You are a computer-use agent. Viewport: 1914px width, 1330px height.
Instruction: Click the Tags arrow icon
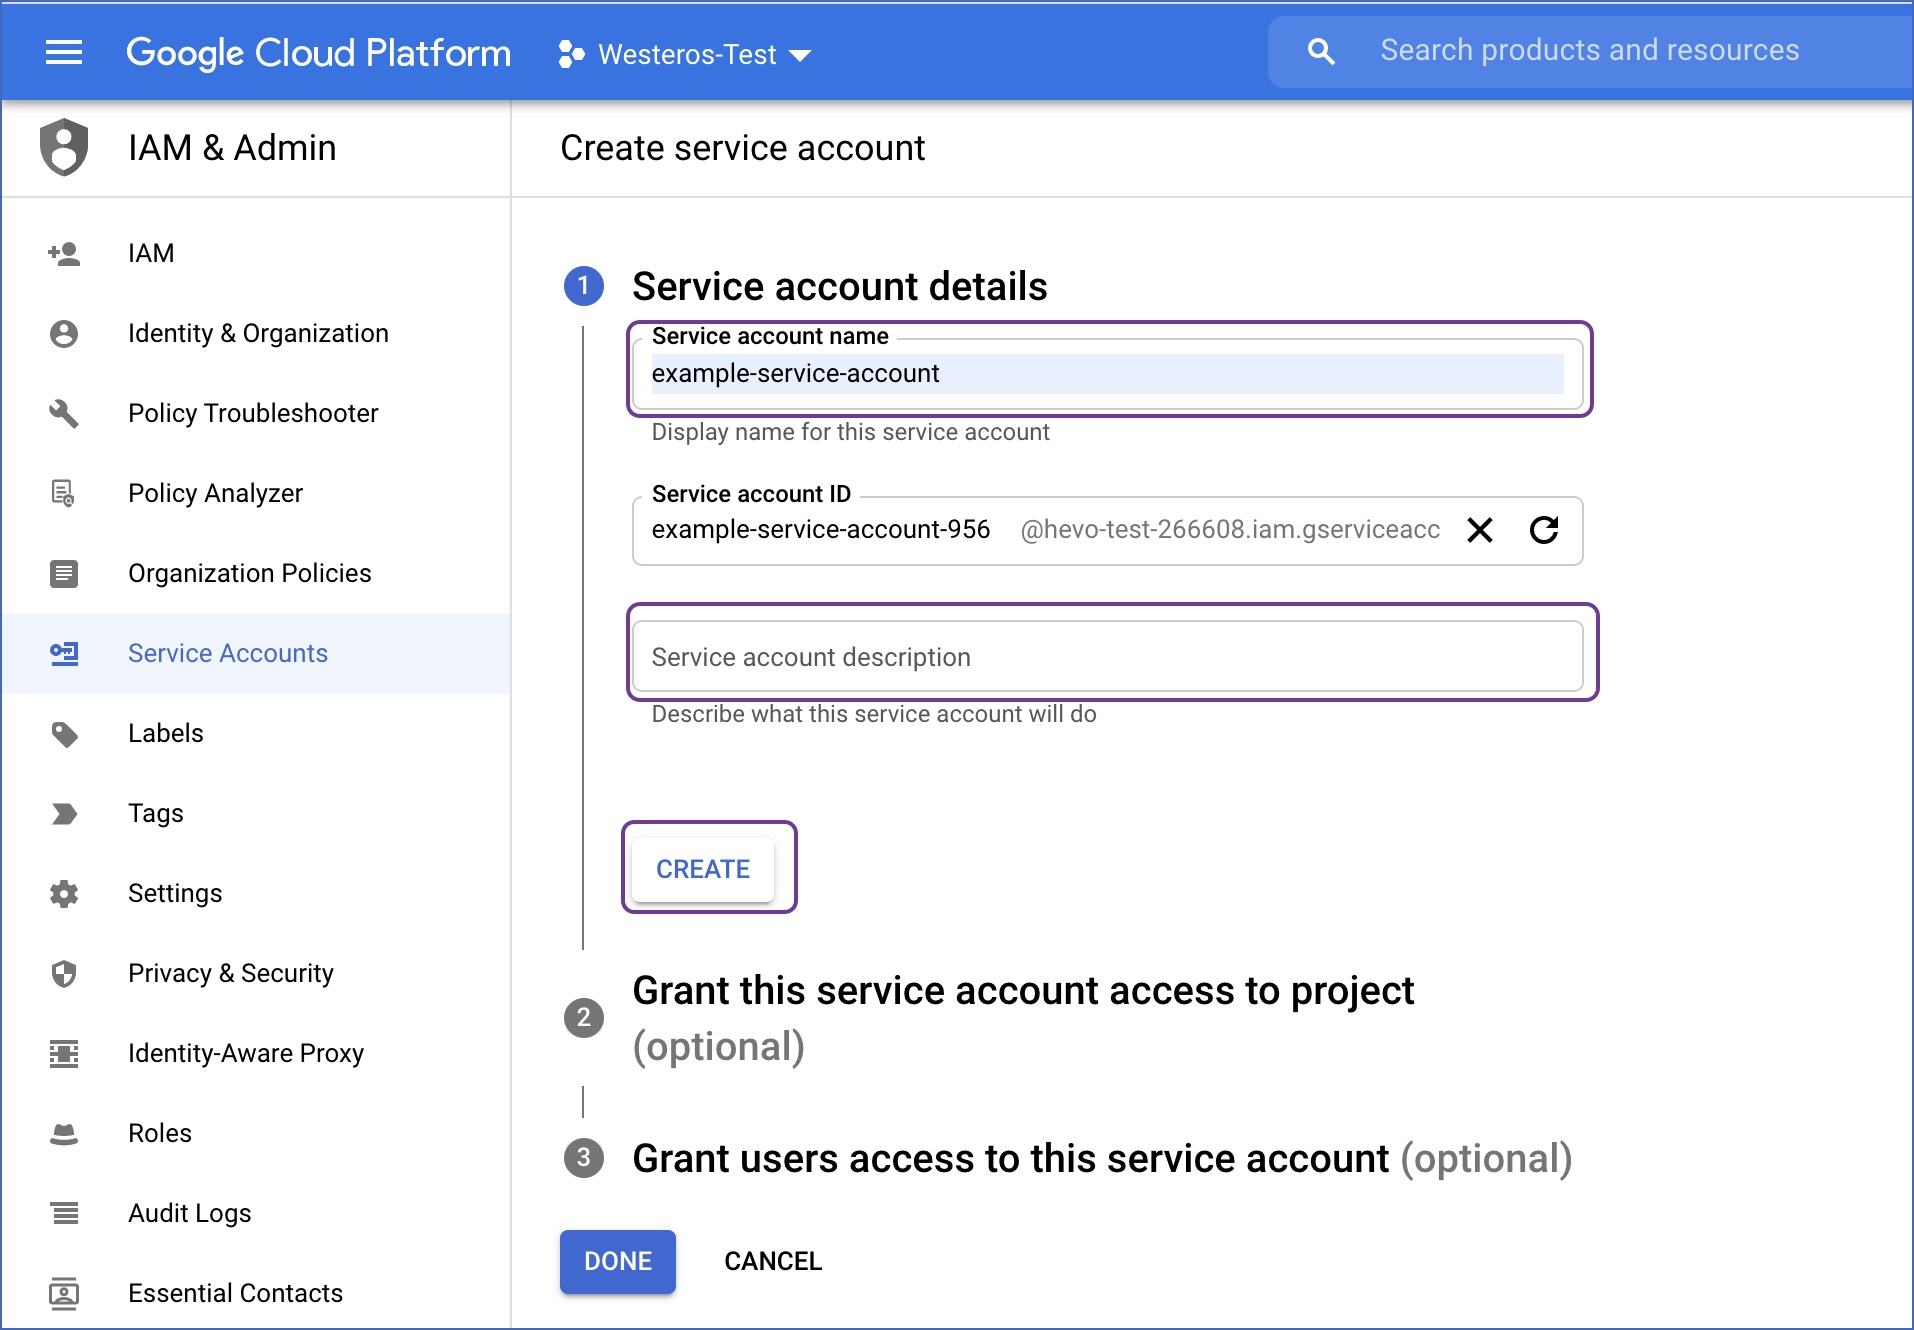(64, 813)
